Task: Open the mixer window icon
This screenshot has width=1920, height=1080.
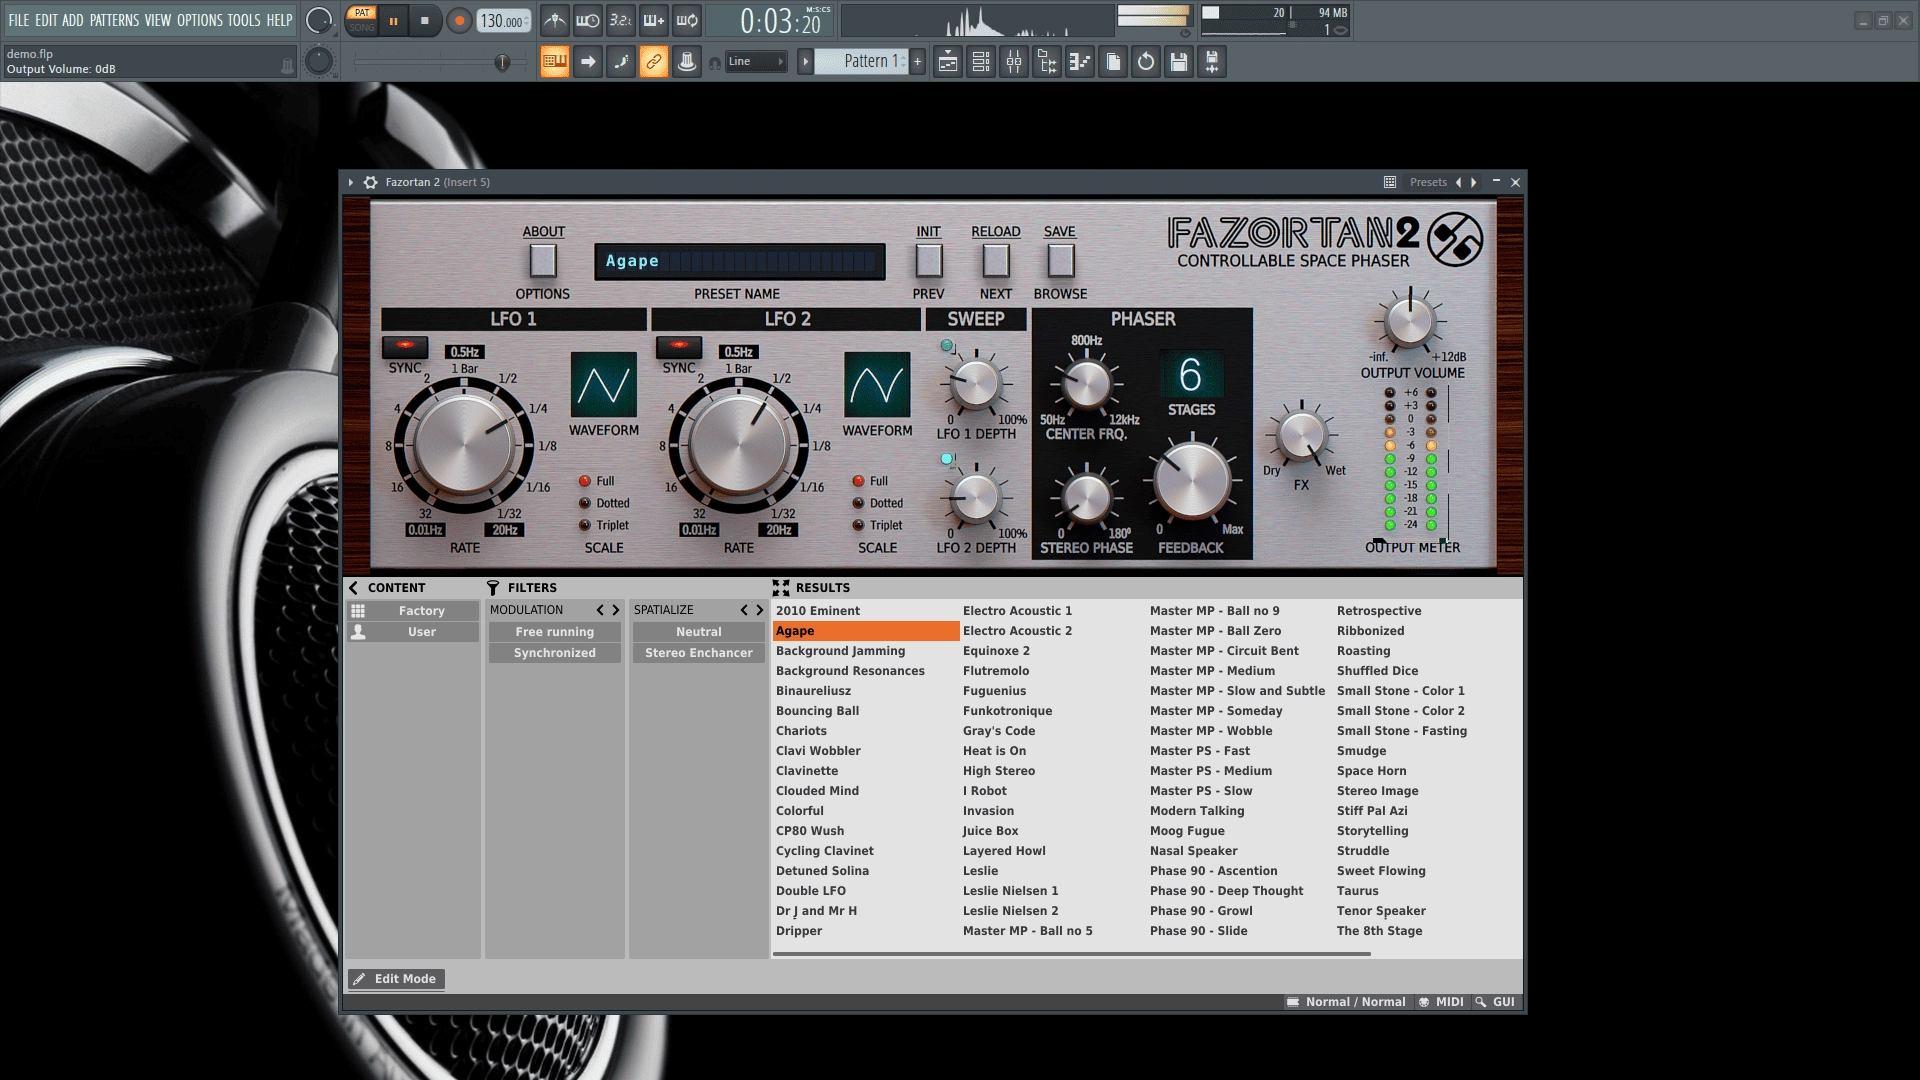Action: coord(1014,62)
